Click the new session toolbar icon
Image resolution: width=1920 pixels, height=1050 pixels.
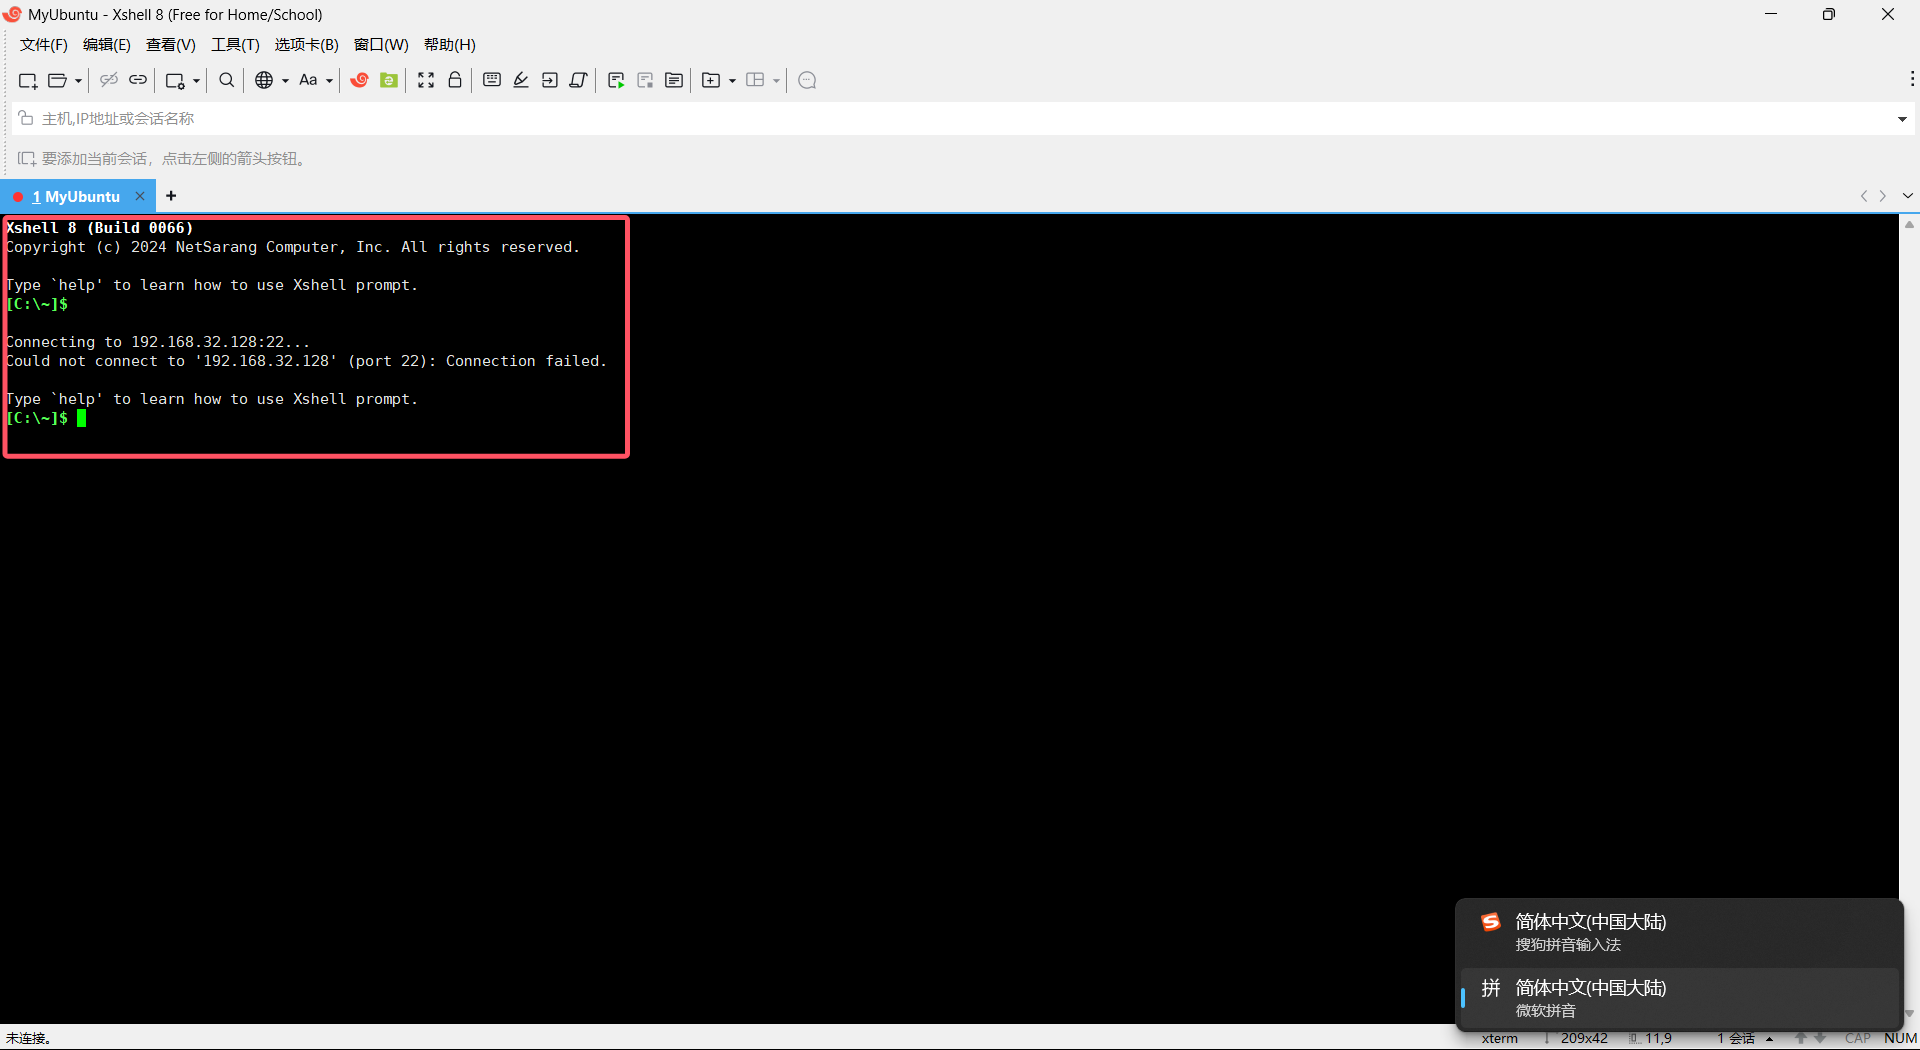pos(27,80)
